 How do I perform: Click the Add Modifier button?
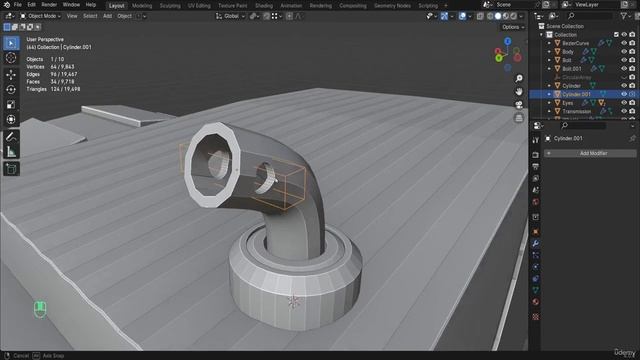(x=590, y=153)
